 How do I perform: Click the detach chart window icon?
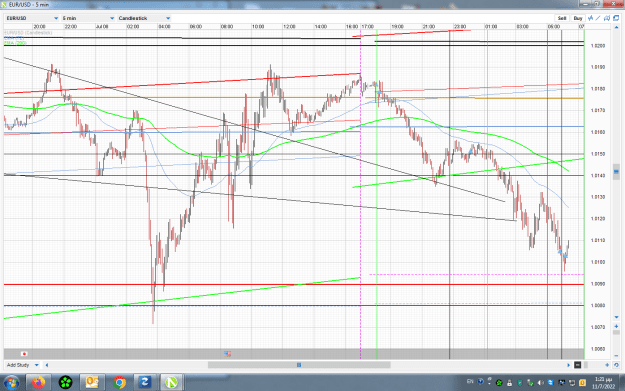[616, 18]
